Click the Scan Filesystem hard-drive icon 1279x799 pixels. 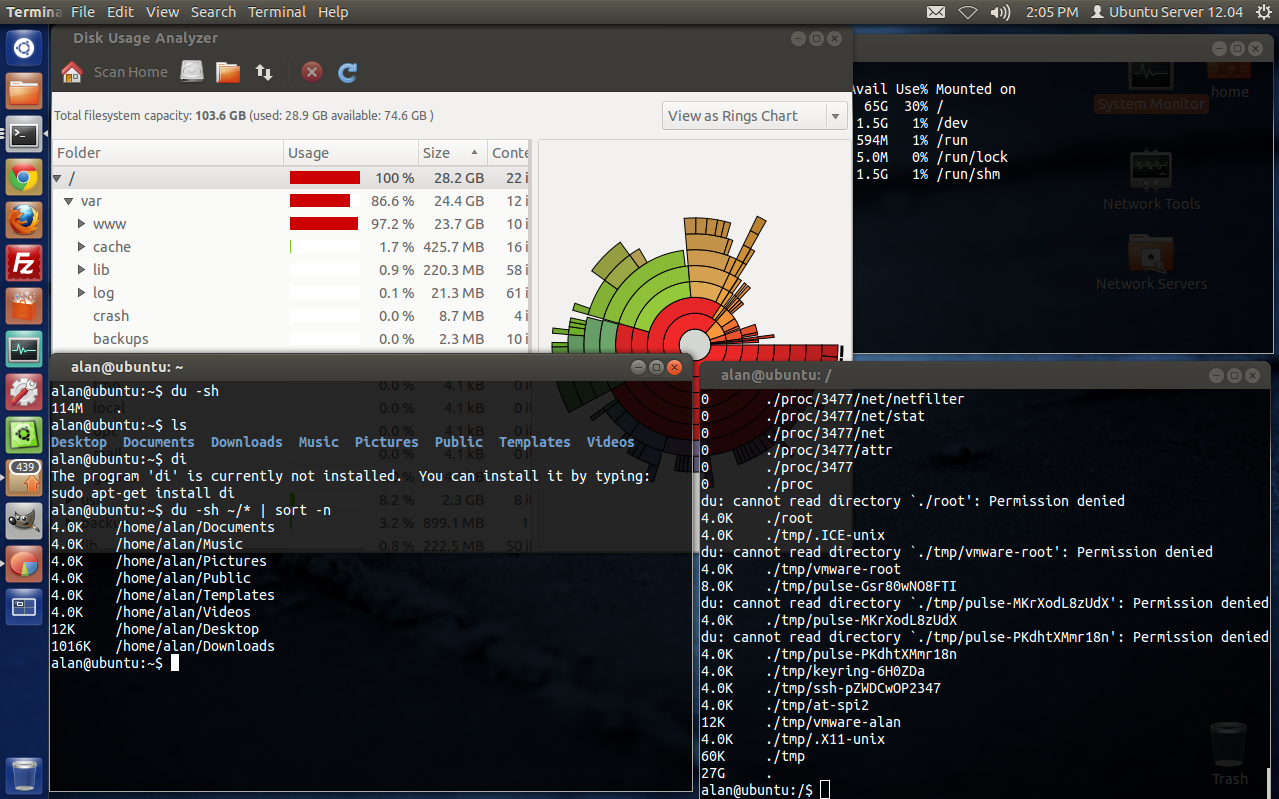pyautogui.click(x=192, y=71)
